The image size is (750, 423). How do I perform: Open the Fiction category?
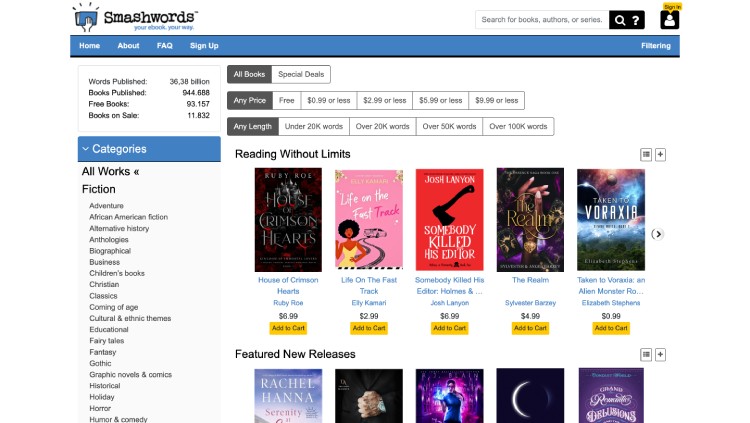click(99, 189)
